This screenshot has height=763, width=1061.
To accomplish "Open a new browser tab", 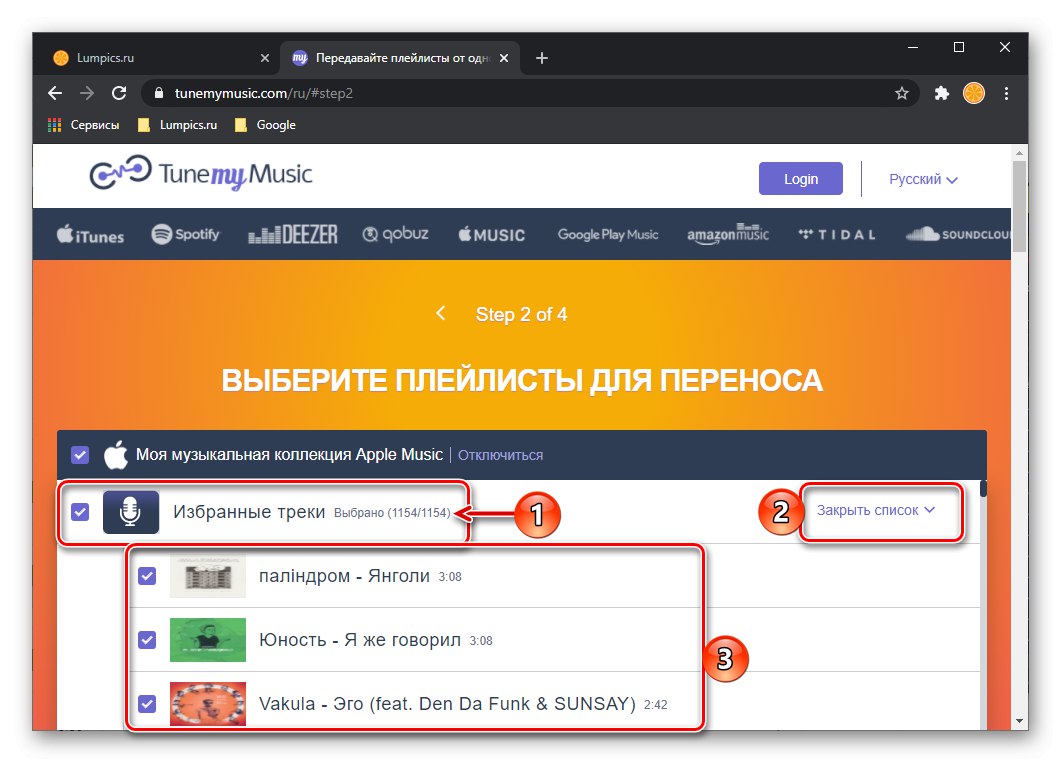I will 542,58.
